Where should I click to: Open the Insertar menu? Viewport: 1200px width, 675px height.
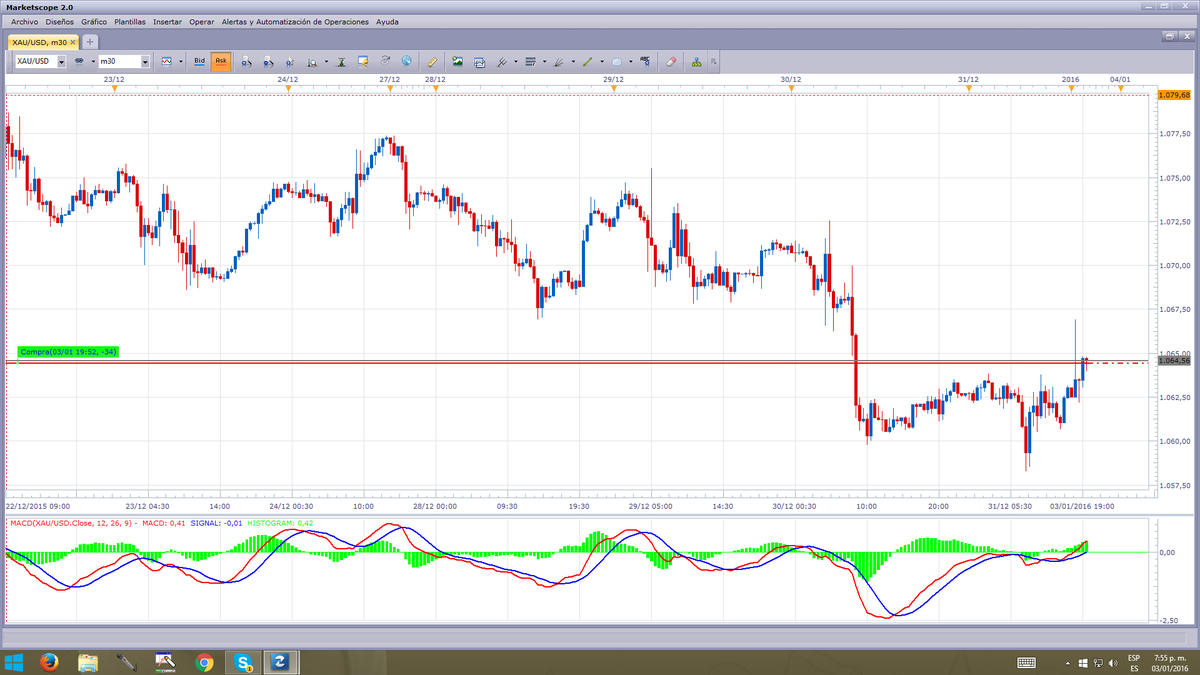click(167, 21)
